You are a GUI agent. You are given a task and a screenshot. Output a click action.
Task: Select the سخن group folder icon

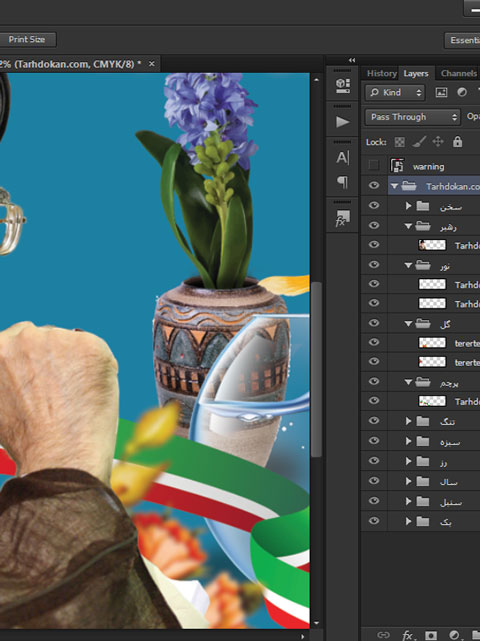point(423,206)
